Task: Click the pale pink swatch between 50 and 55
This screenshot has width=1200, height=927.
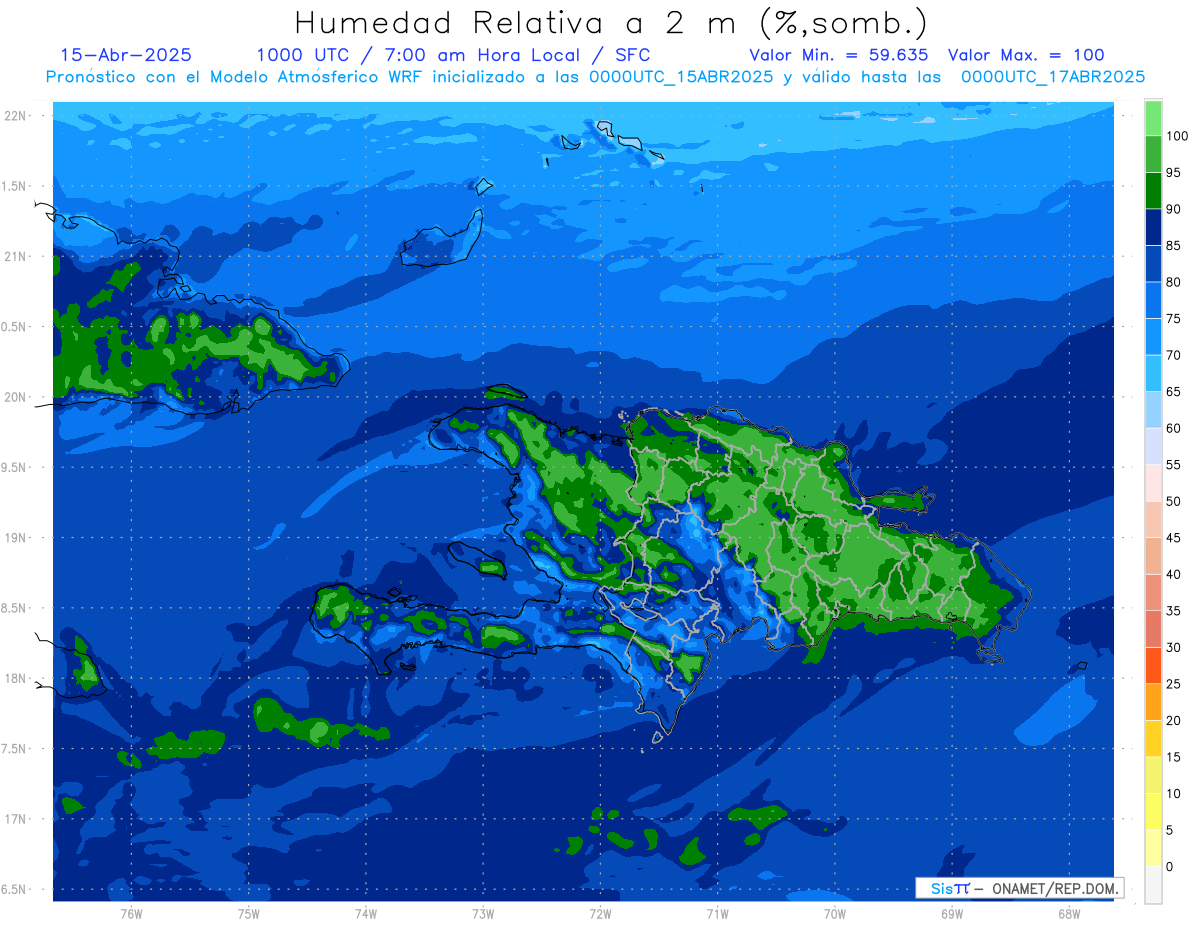Action: coord(1153,483)
